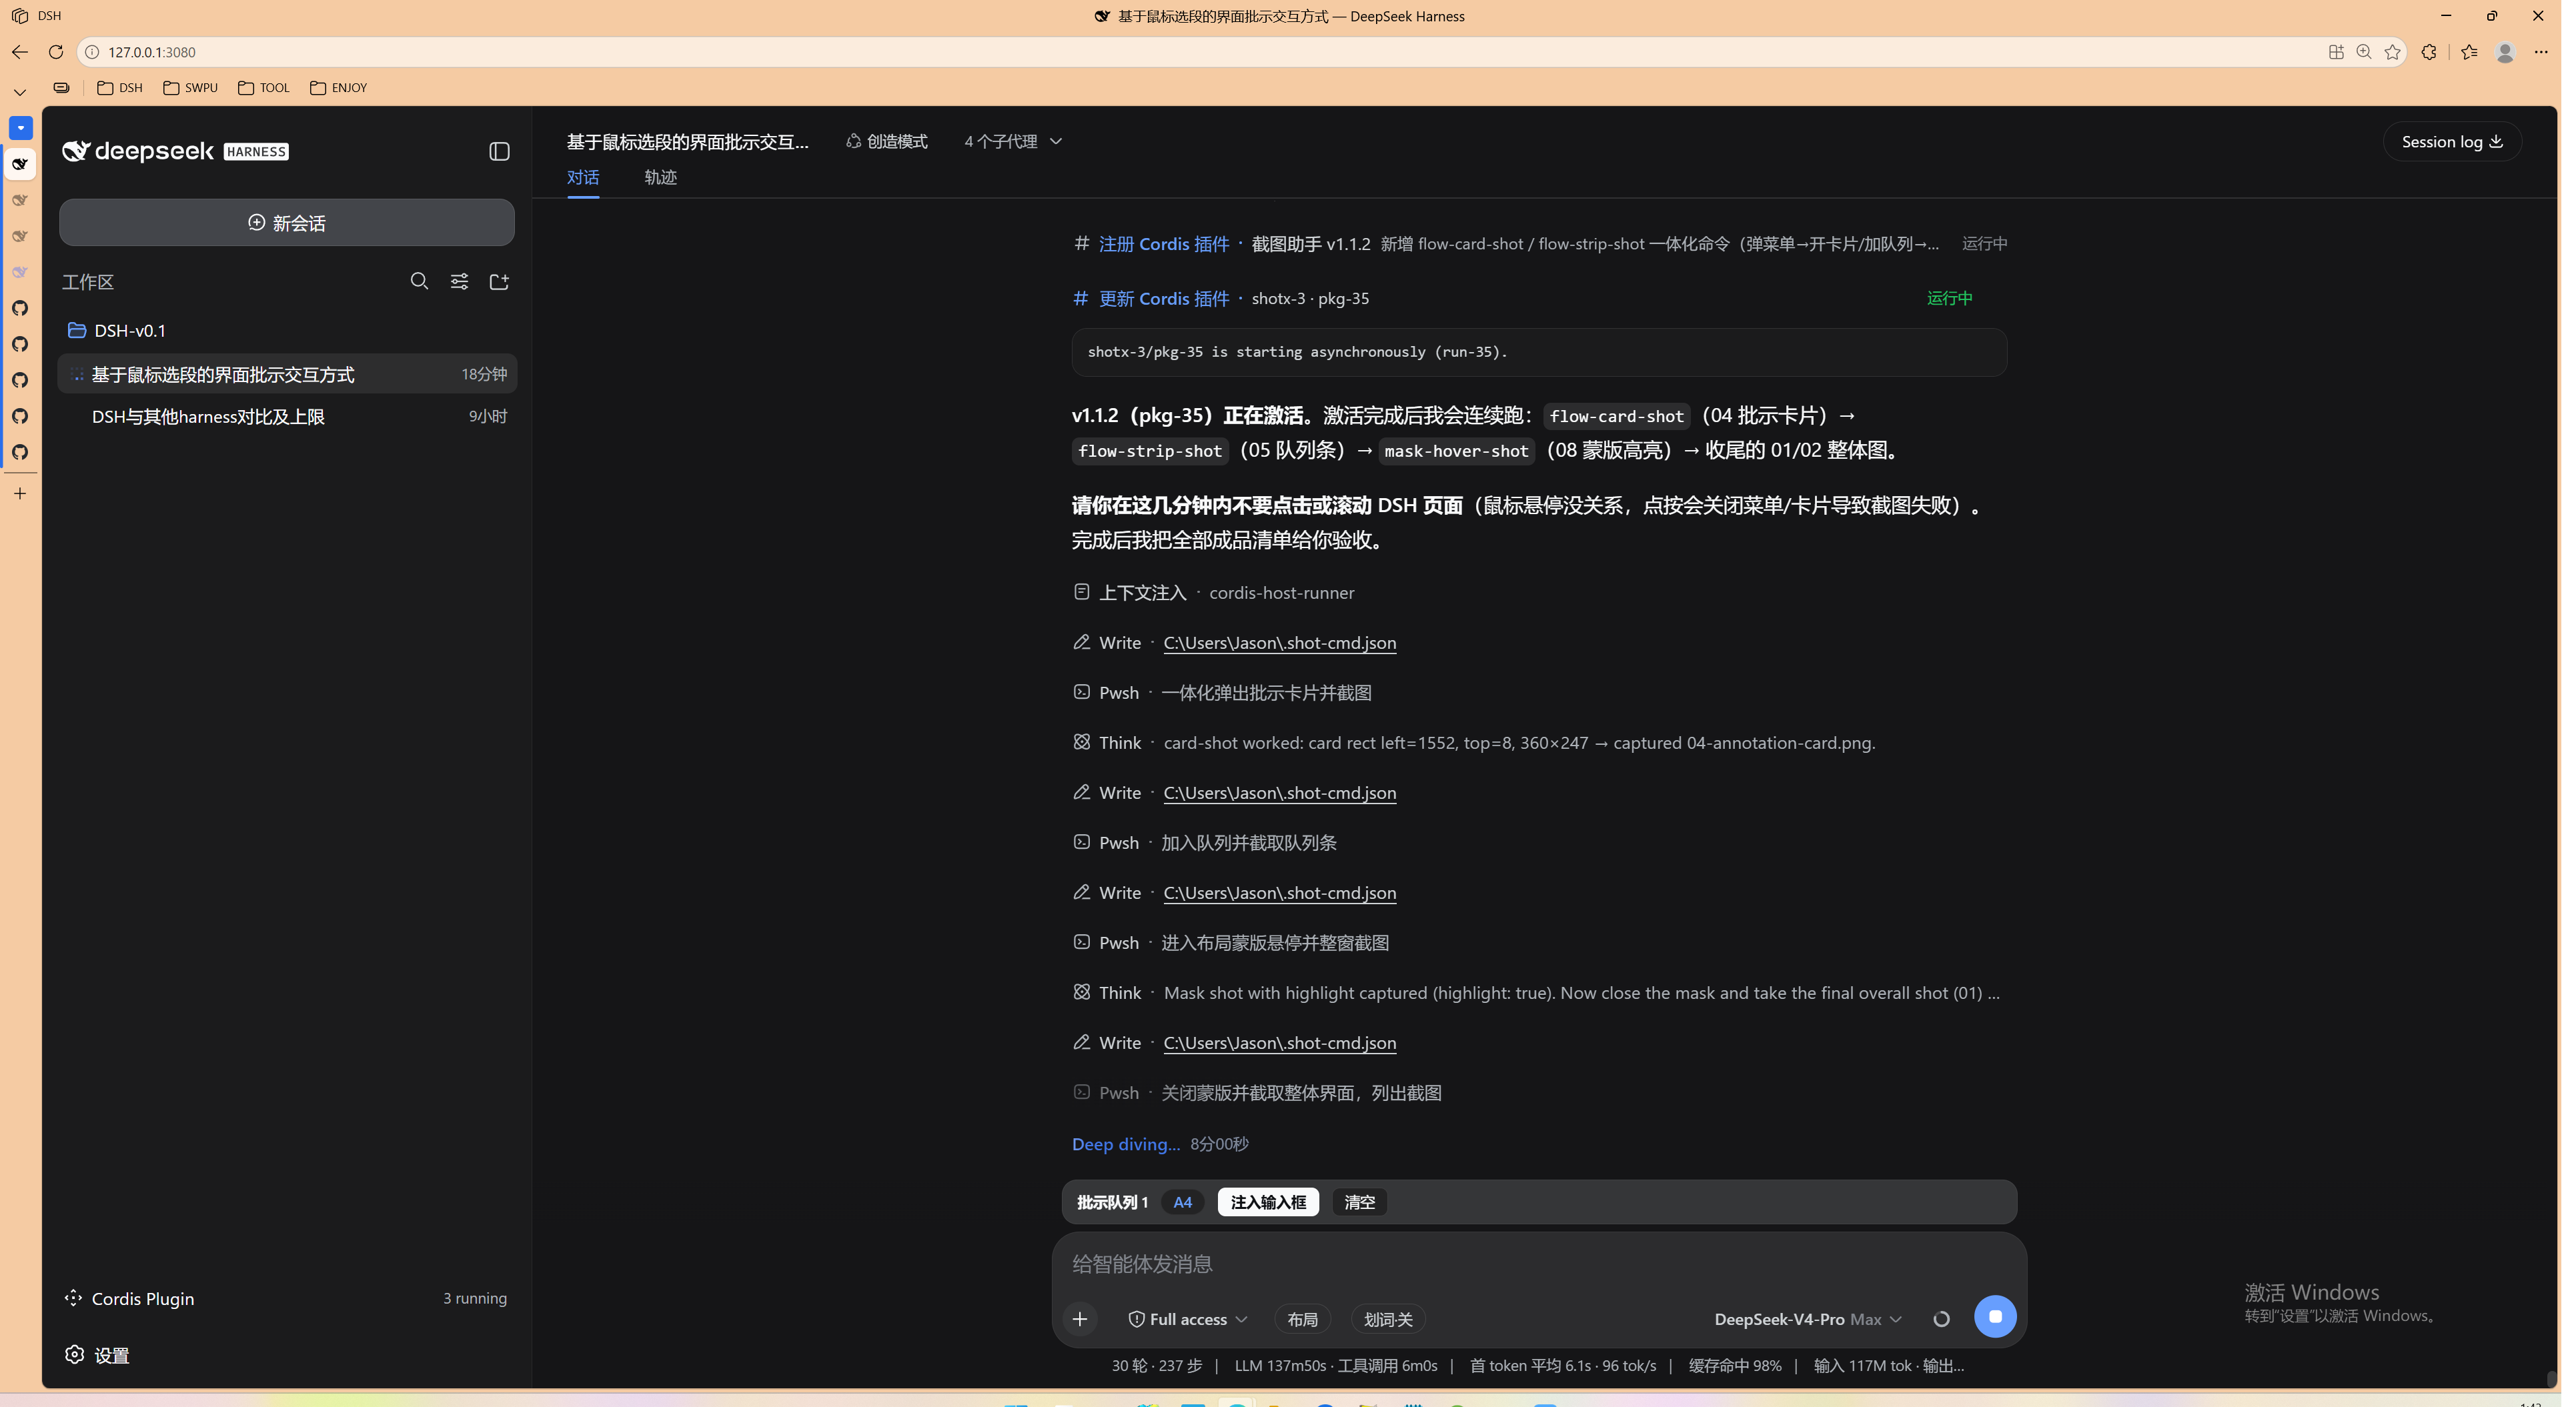The width and height of the screenshot is (2576, 1407).
Task: Click the site info icon in address bar
Action: click(x=92, y=52)
